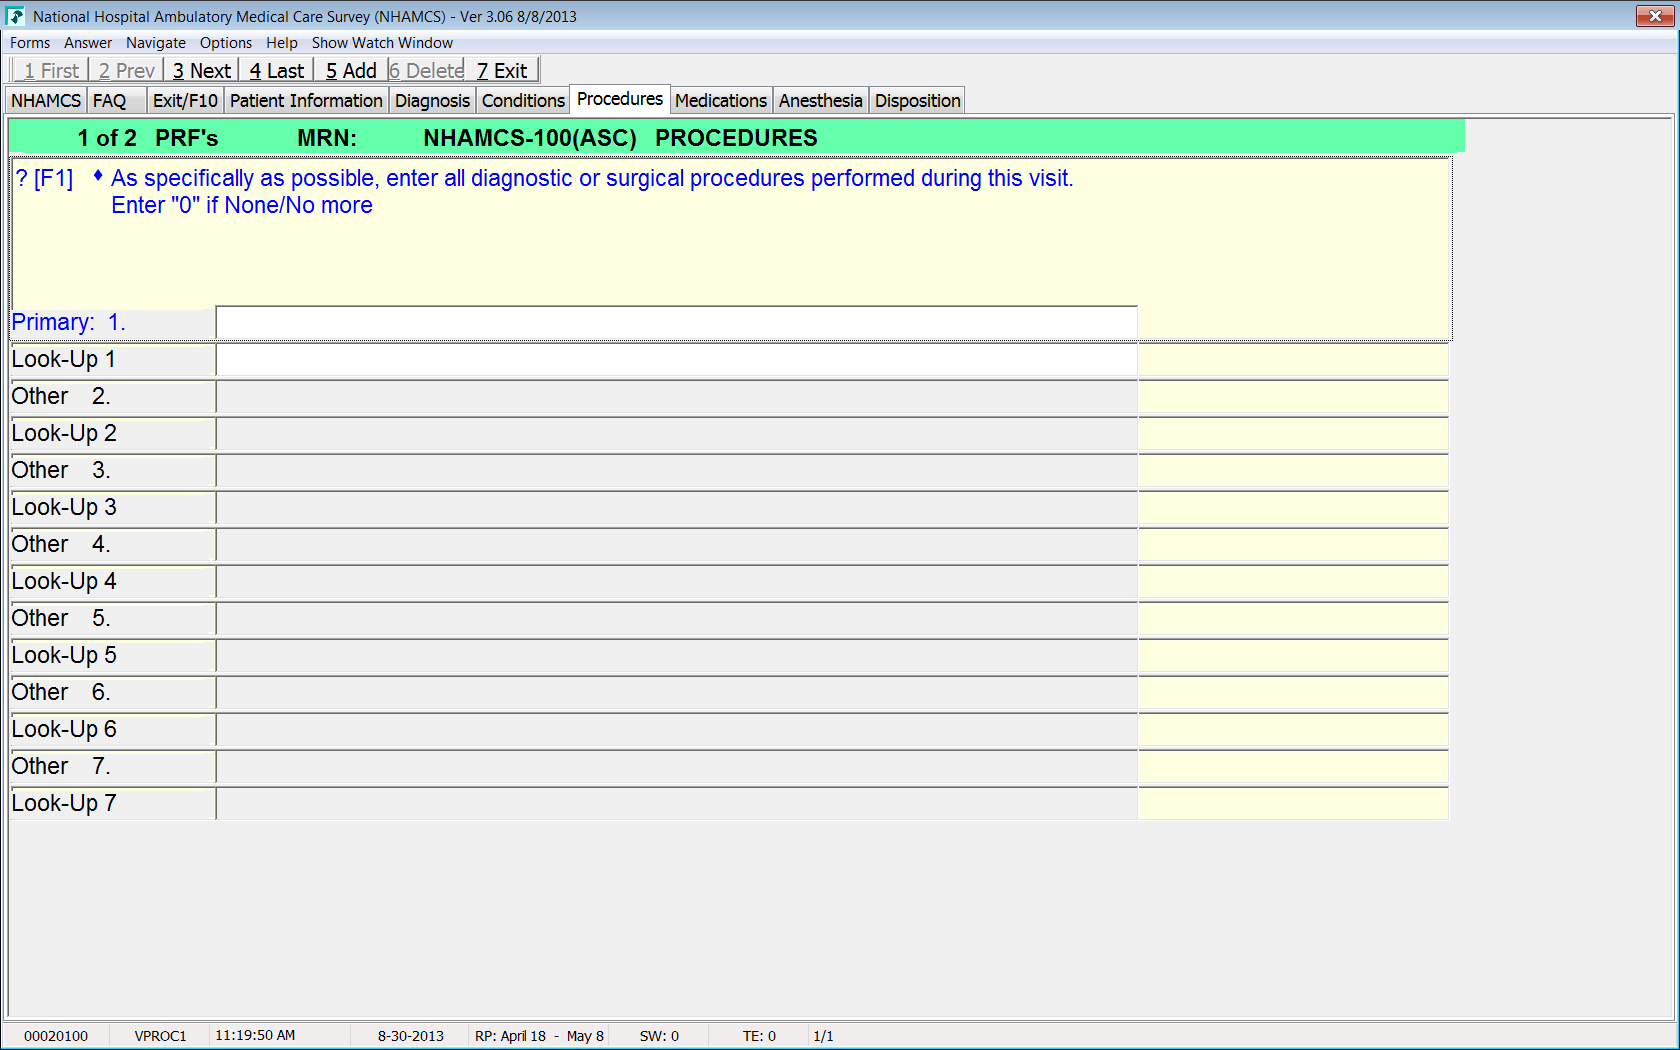The width and height of the screenshot is (1680, 1050).
Task: Open the Medications tab
Action: (721, 101)
